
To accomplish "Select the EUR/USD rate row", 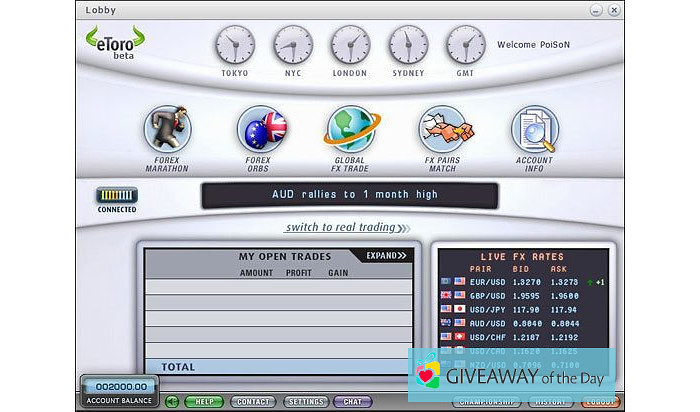I will [520, 282].
